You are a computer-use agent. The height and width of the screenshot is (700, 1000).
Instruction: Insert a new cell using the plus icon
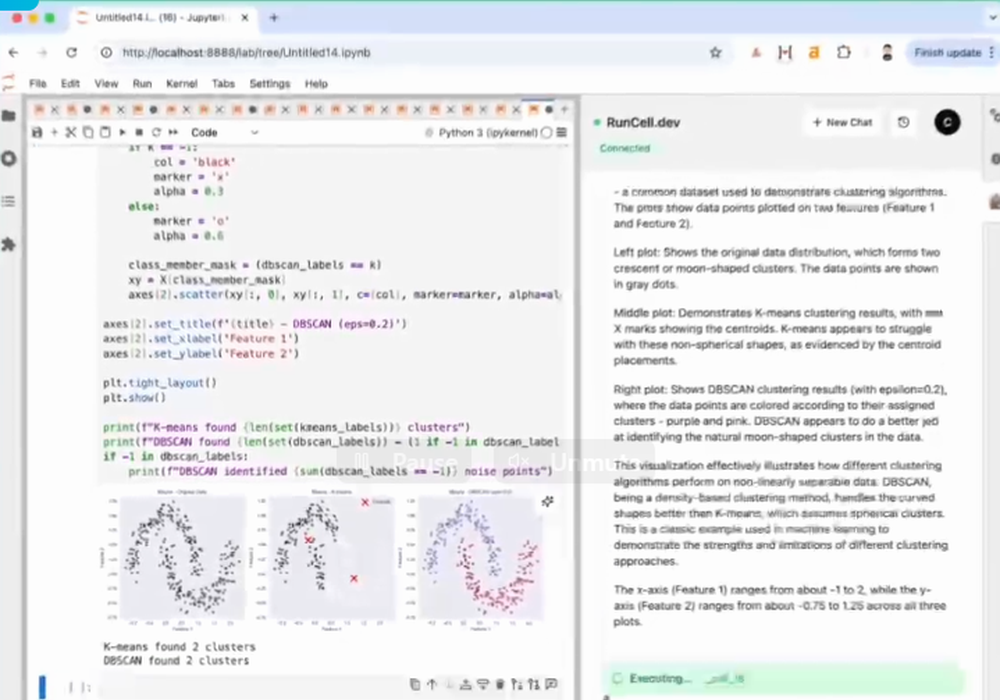pyautogui.click(x=54, y=133)
